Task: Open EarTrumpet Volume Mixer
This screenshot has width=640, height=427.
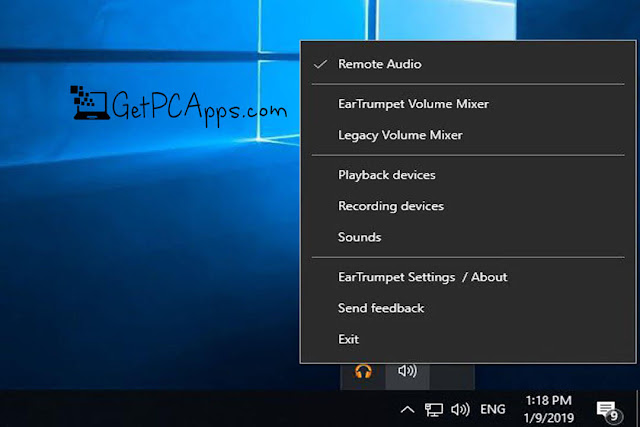Action: tap(468, 104)
